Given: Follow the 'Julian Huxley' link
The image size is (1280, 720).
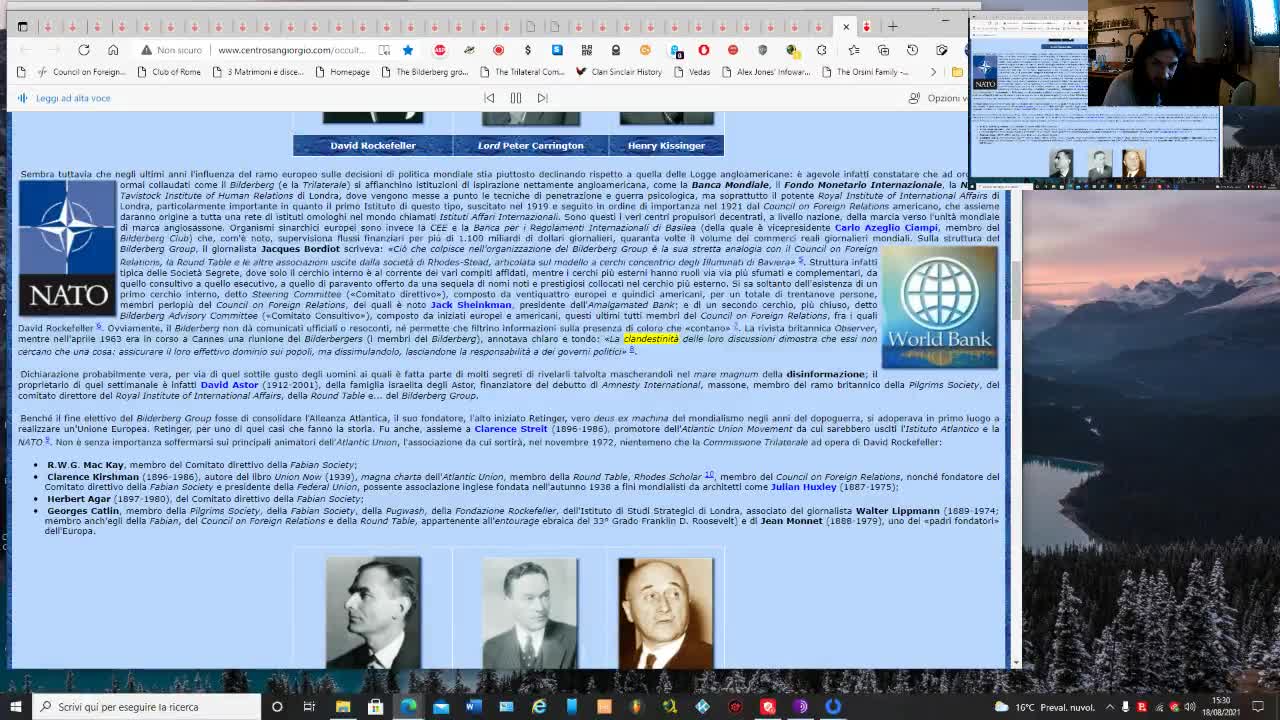Looking at the screenshot, I should tap(803, 487).
